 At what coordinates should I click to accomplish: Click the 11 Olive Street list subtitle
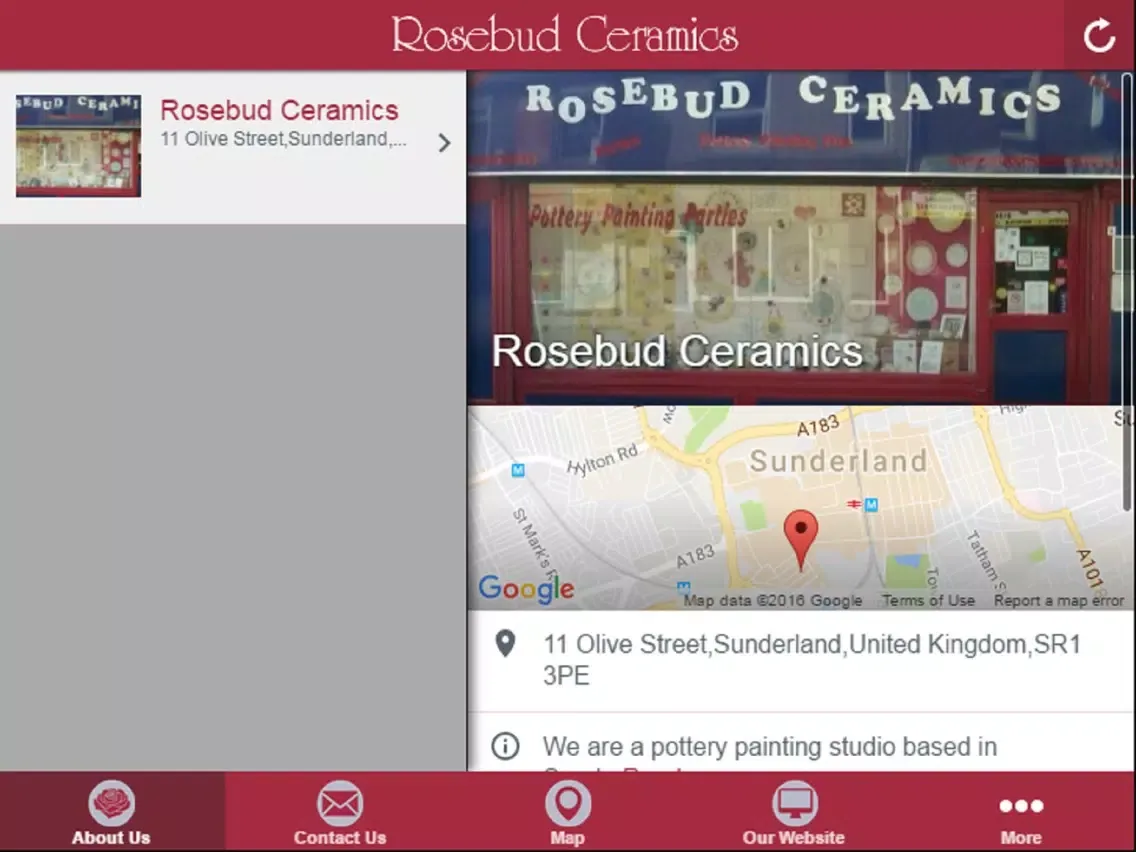(283, 139)
